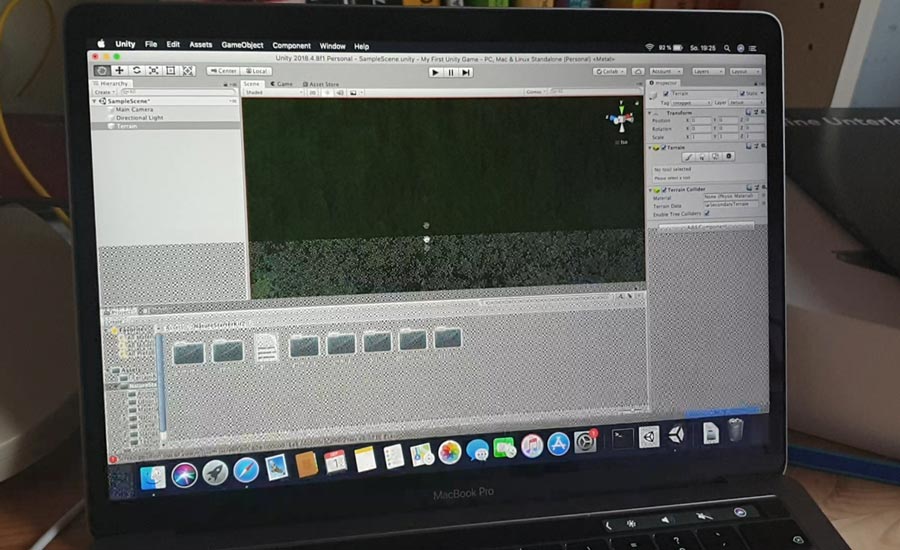Open Spotlight search in menu bar
The width and height of the screenshot is (900, 550).
click(727, 48)
